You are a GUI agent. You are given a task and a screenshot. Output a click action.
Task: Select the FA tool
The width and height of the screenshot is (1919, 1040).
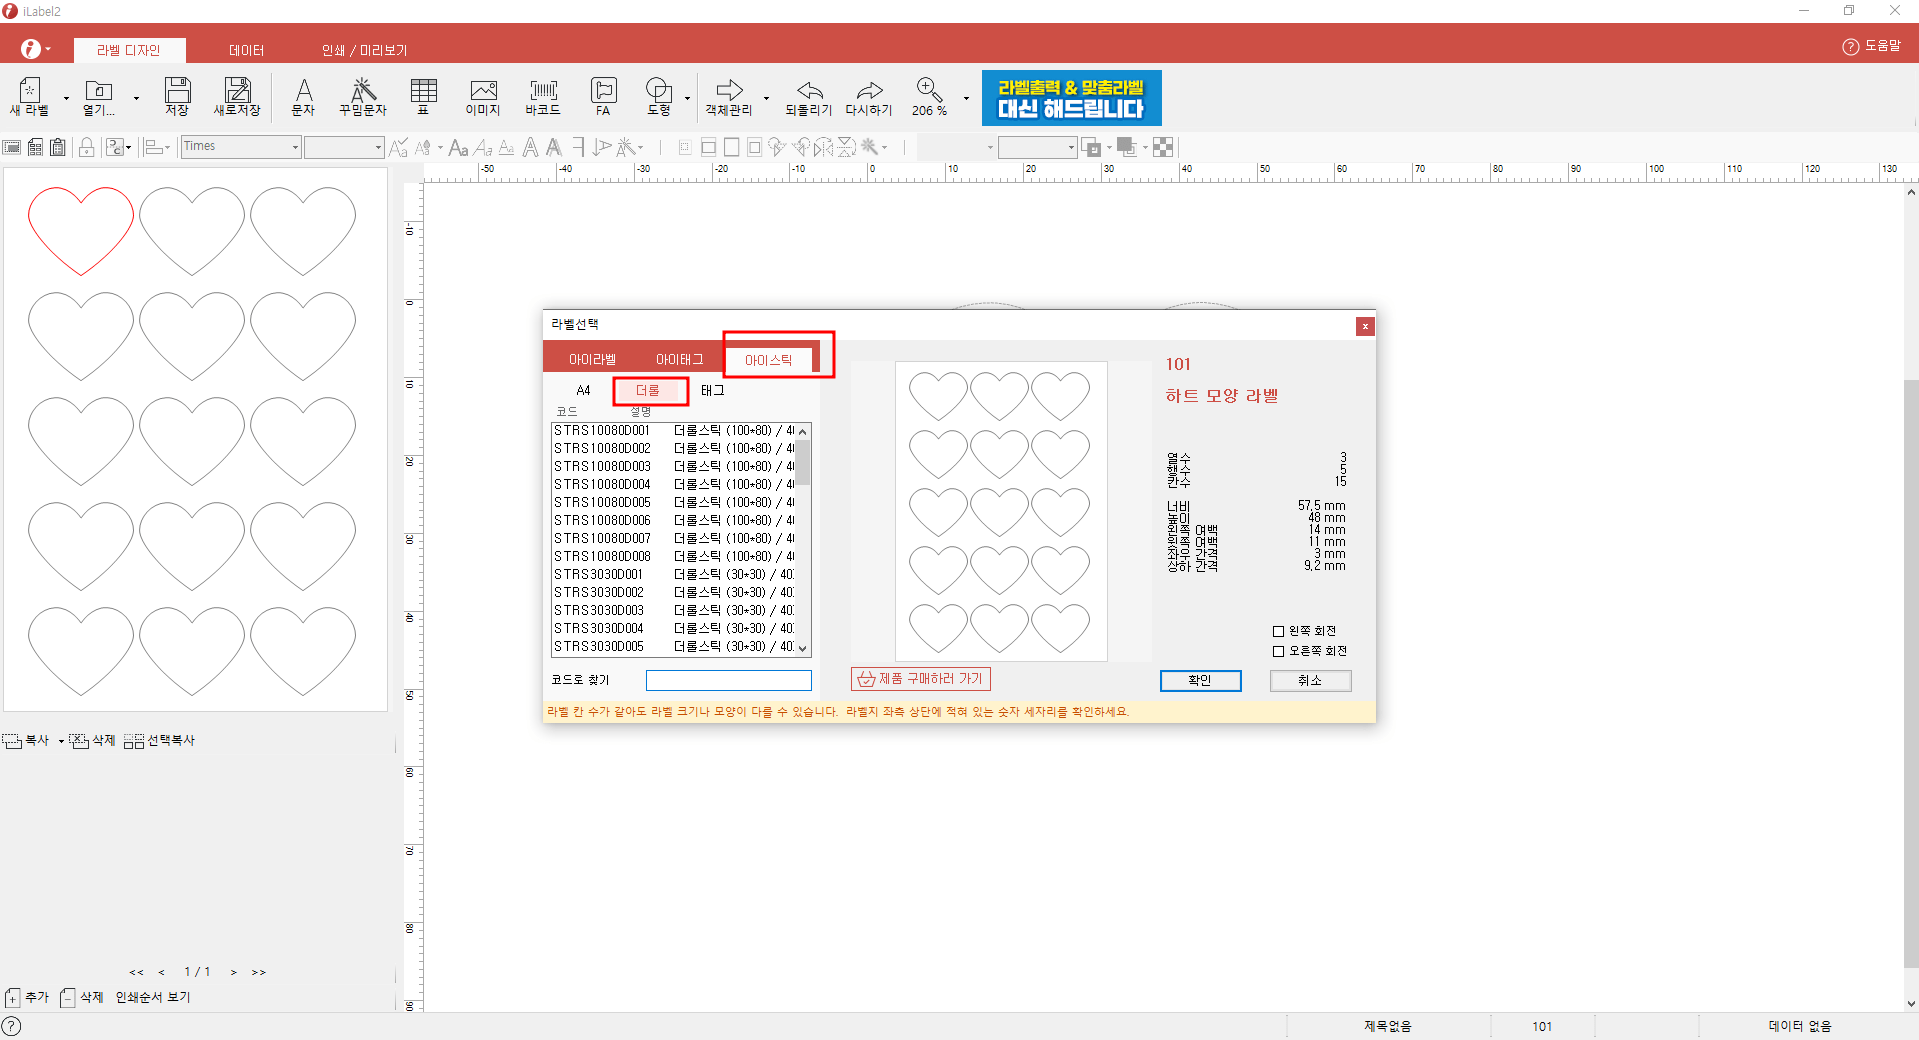(603, 97)
